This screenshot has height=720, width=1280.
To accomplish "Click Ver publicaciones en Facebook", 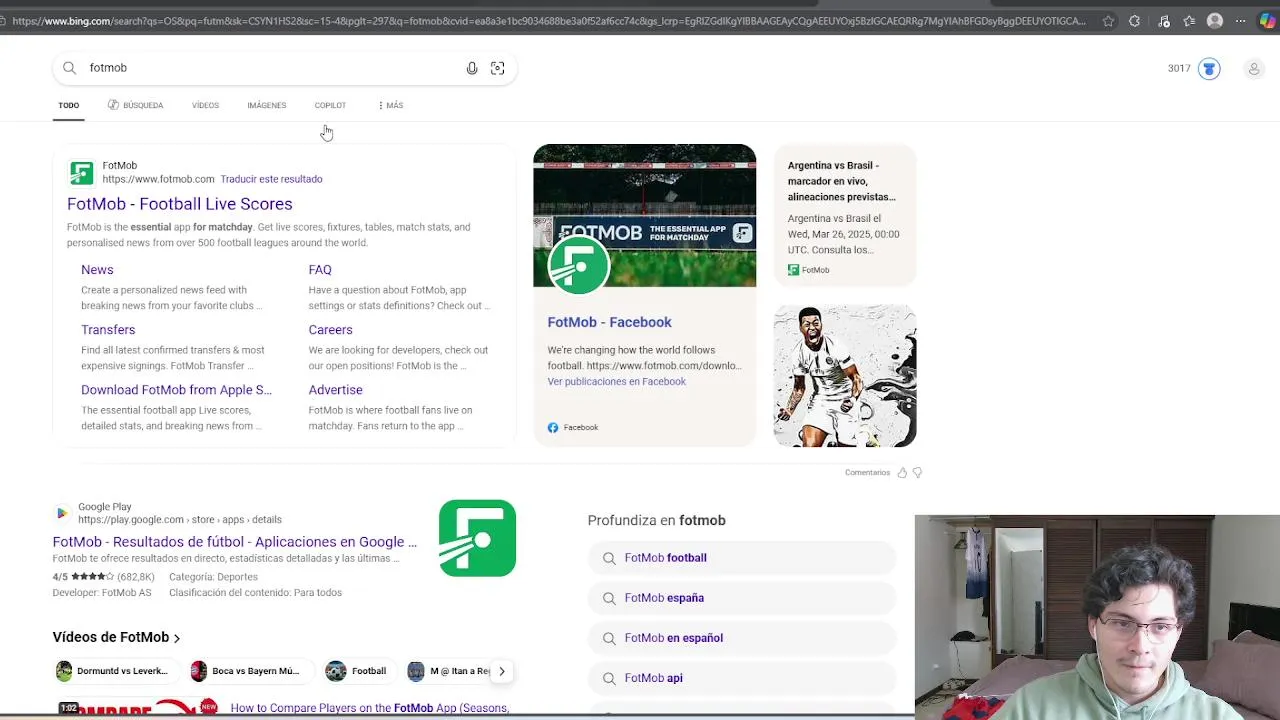I will click(616, 382).
